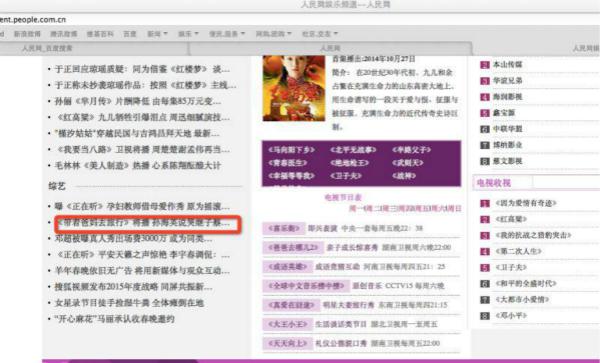Click the rank 1 badge beside 《因为爱情有奇迹》
The width and height of the screenshot is (600, 363).
[485, 203]
